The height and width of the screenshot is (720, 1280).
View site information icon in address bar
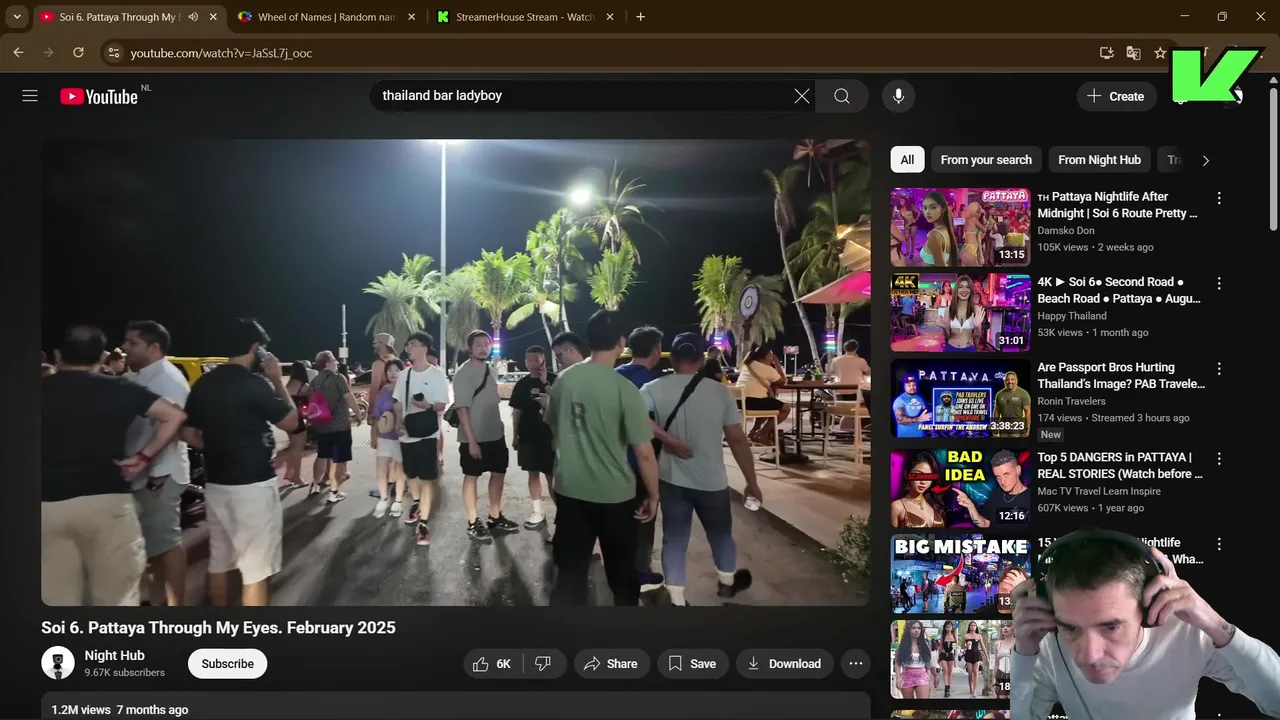click(x=113, y=53)
